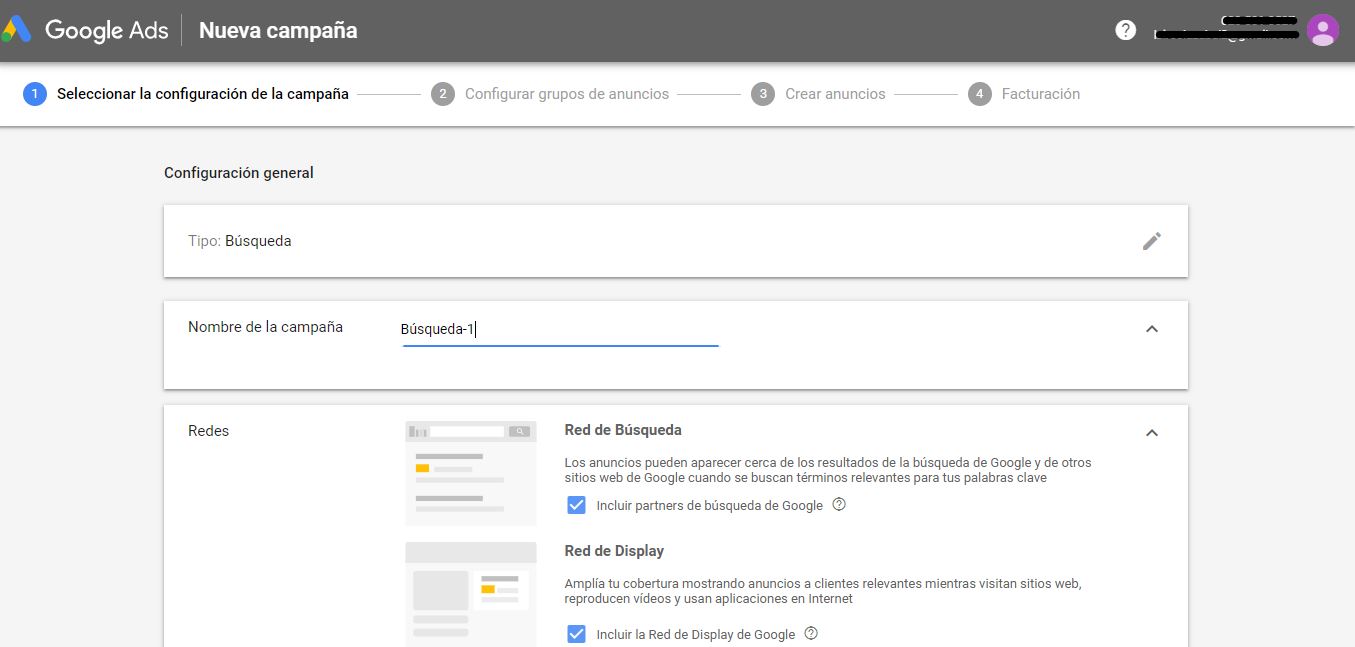Click help icon beside Display Network option
The width and height of the screenshot is (1355, 647).
811,634
